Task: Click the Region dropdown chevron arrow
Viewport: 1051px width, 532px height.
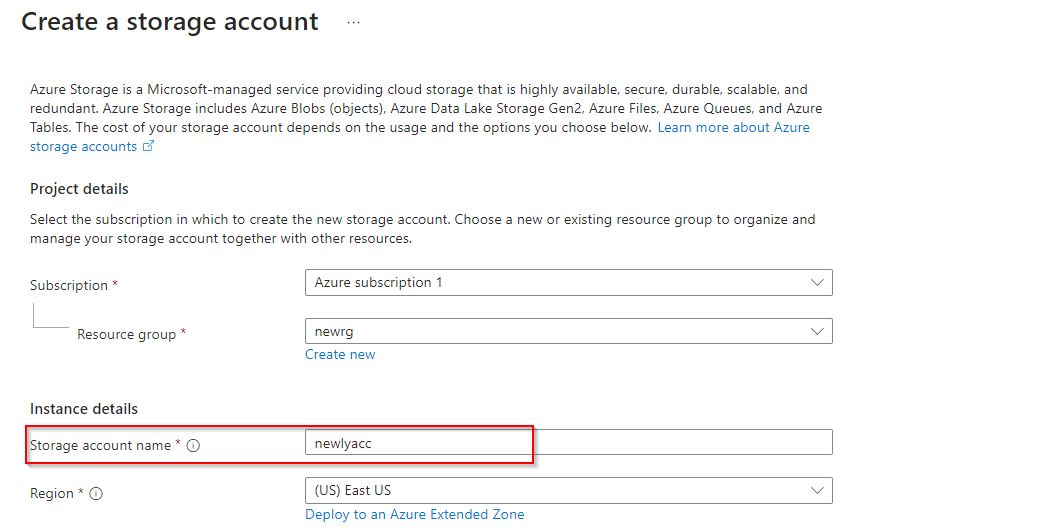Action: click(x=817, y=490)
